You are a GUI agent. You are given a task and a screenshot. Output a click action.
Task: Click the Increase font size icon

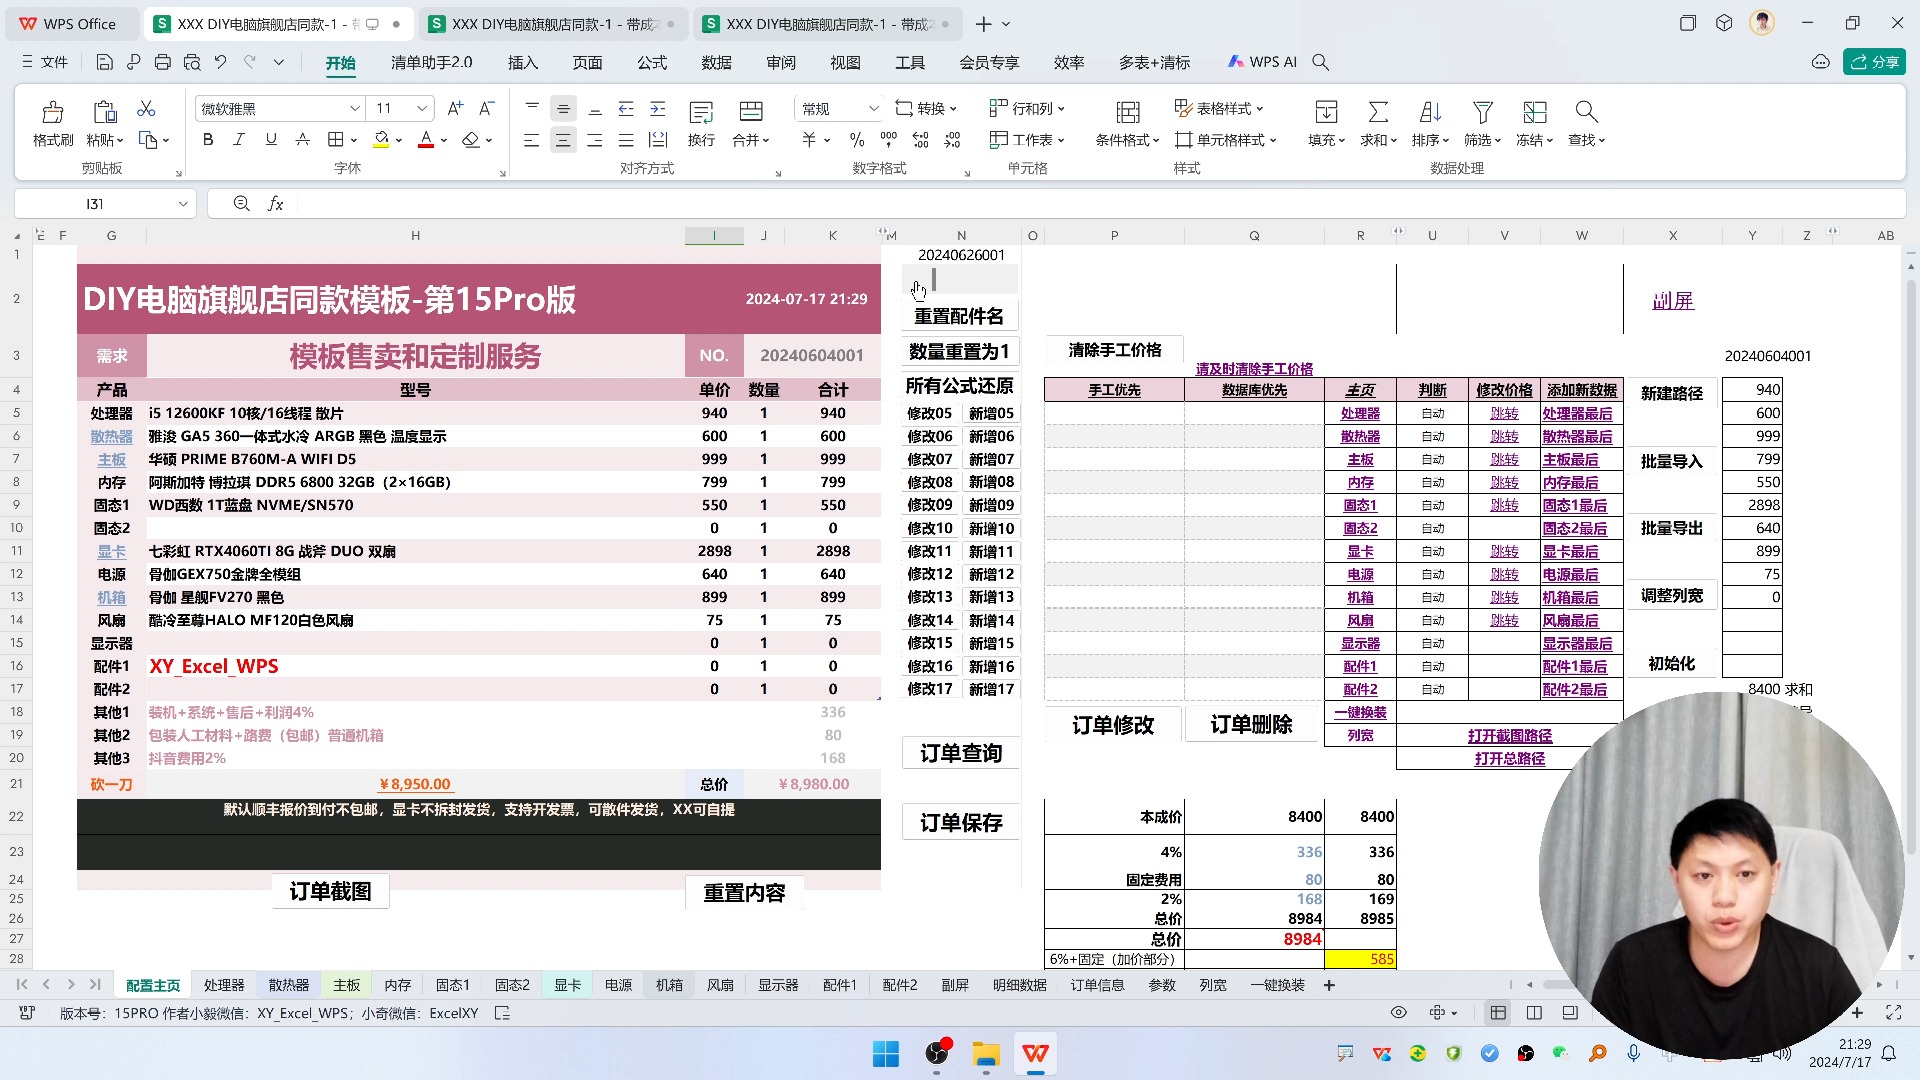(455, 109)
